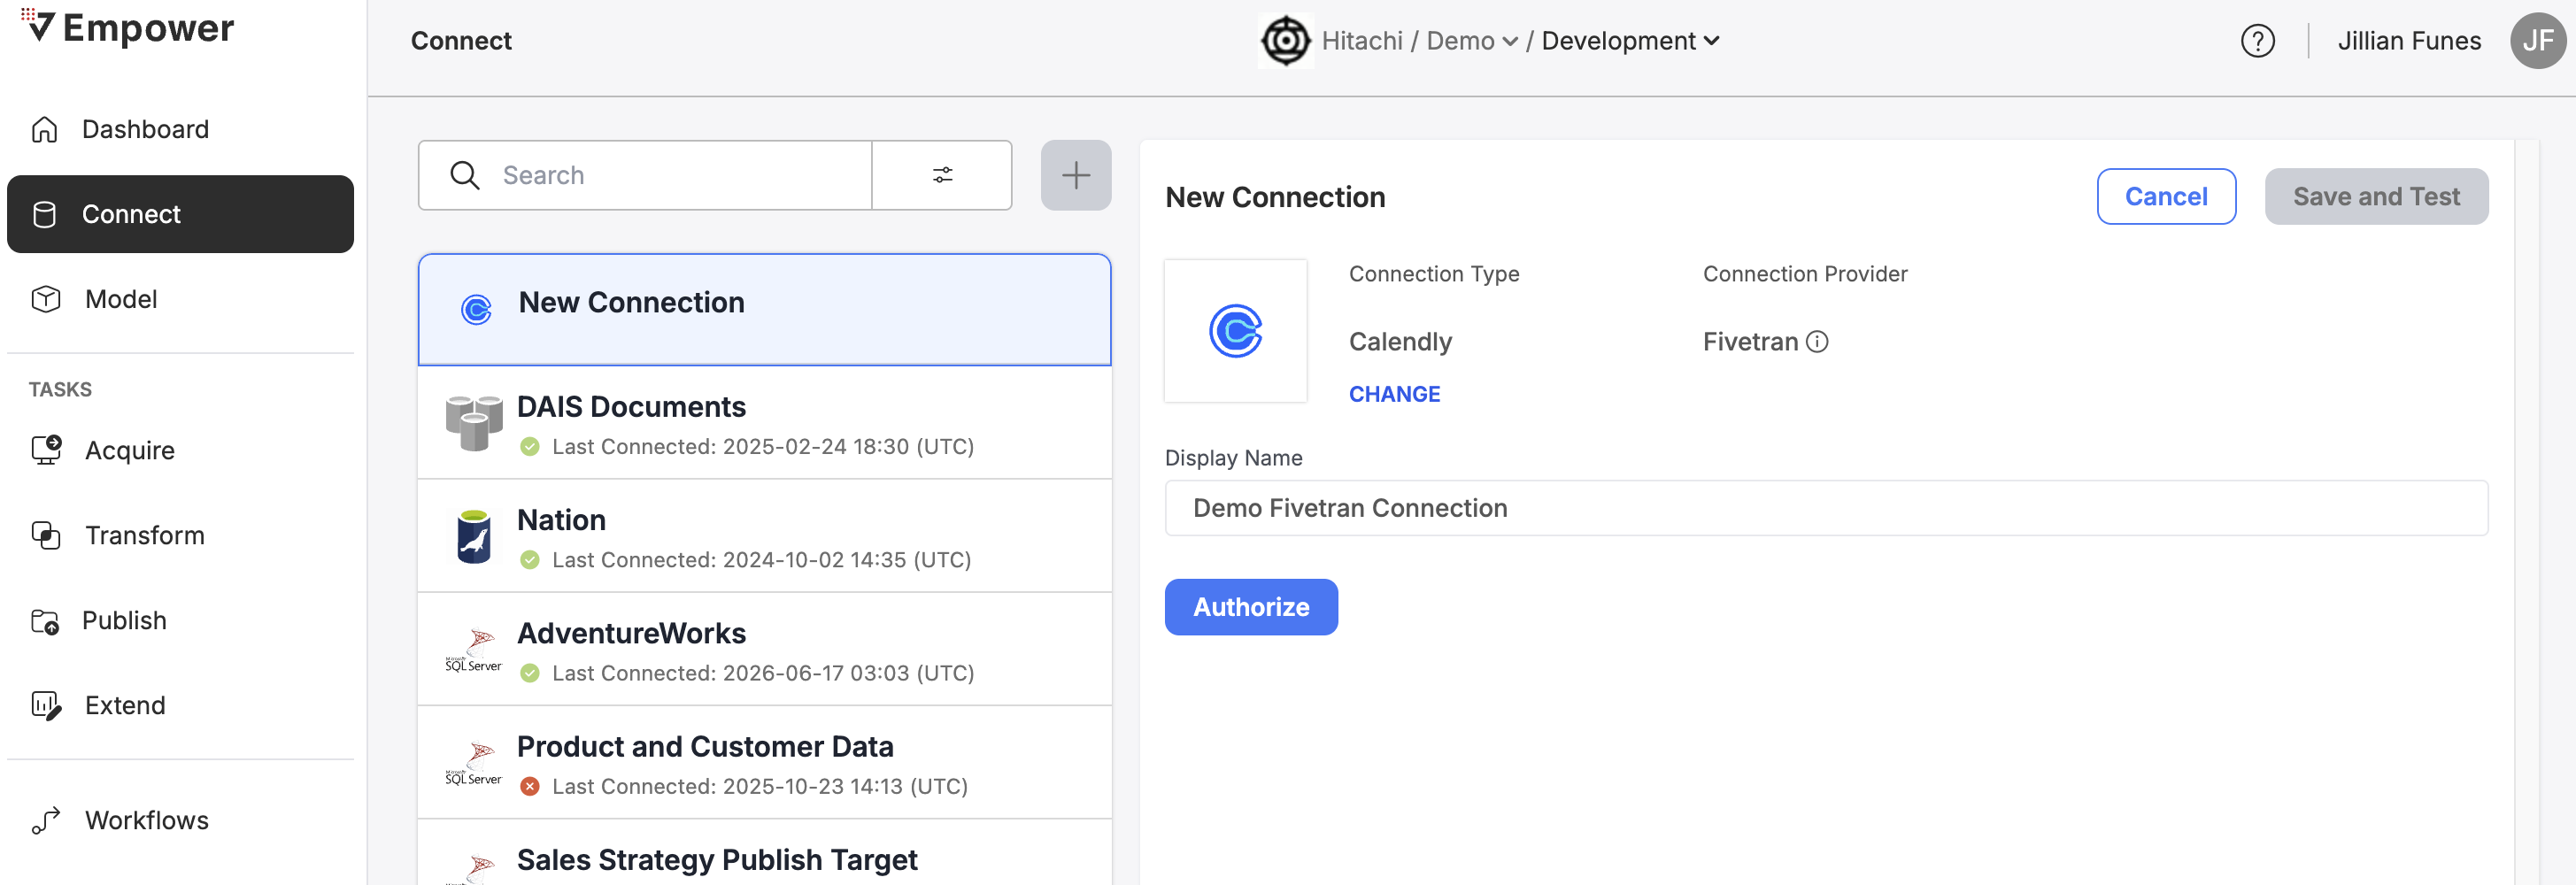Click the green status check for AdventureWorks
2576x885 pixels.
point(530,673)
